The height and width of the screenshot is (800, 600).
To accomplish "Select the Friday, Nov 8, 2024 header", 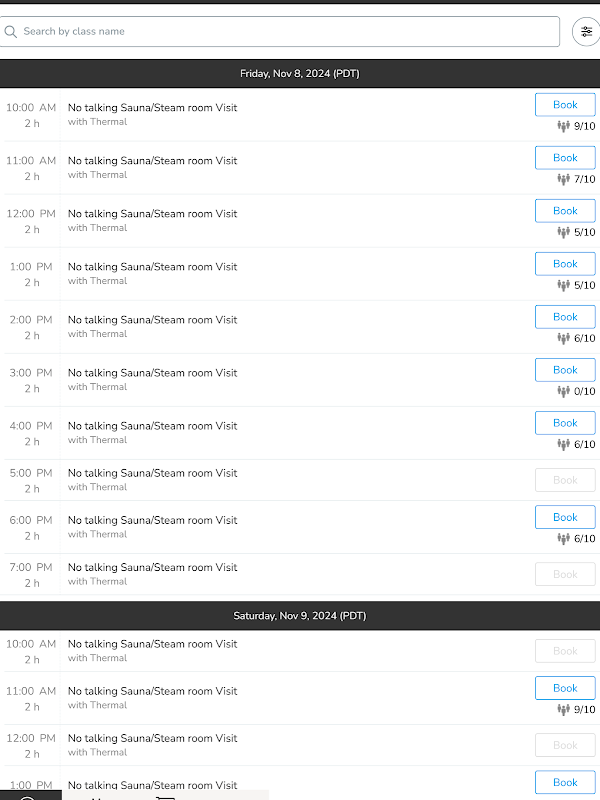I will [300, 73].
